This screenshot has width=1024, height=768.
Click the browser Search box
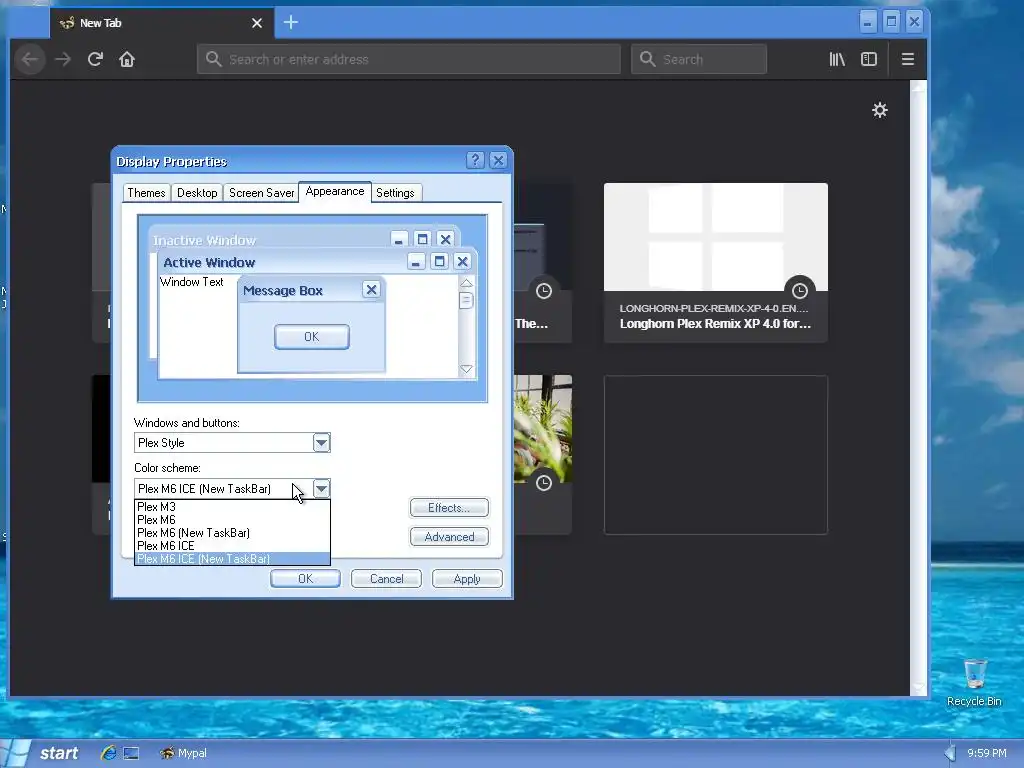699,59
